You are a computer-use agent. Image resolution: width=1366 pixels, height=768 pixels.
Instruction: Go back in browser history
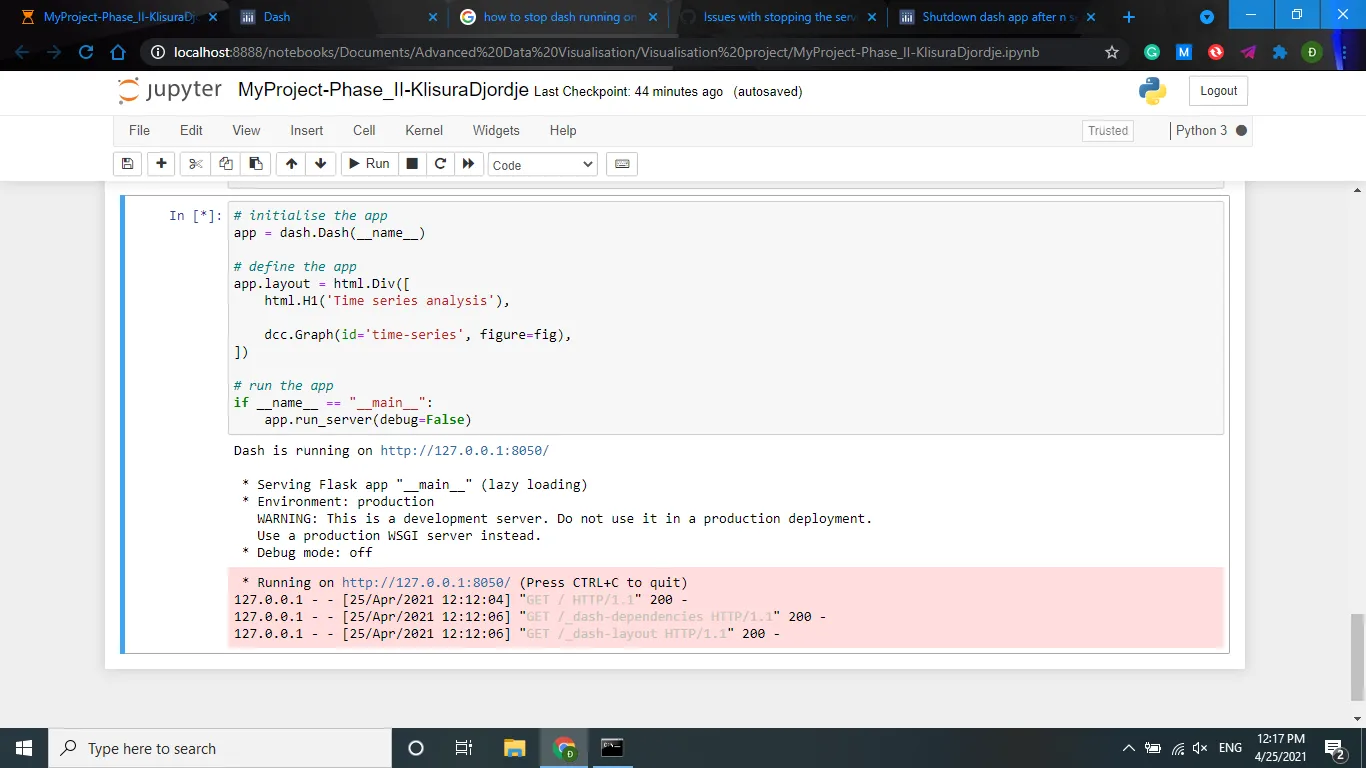[x=22, y=52]
